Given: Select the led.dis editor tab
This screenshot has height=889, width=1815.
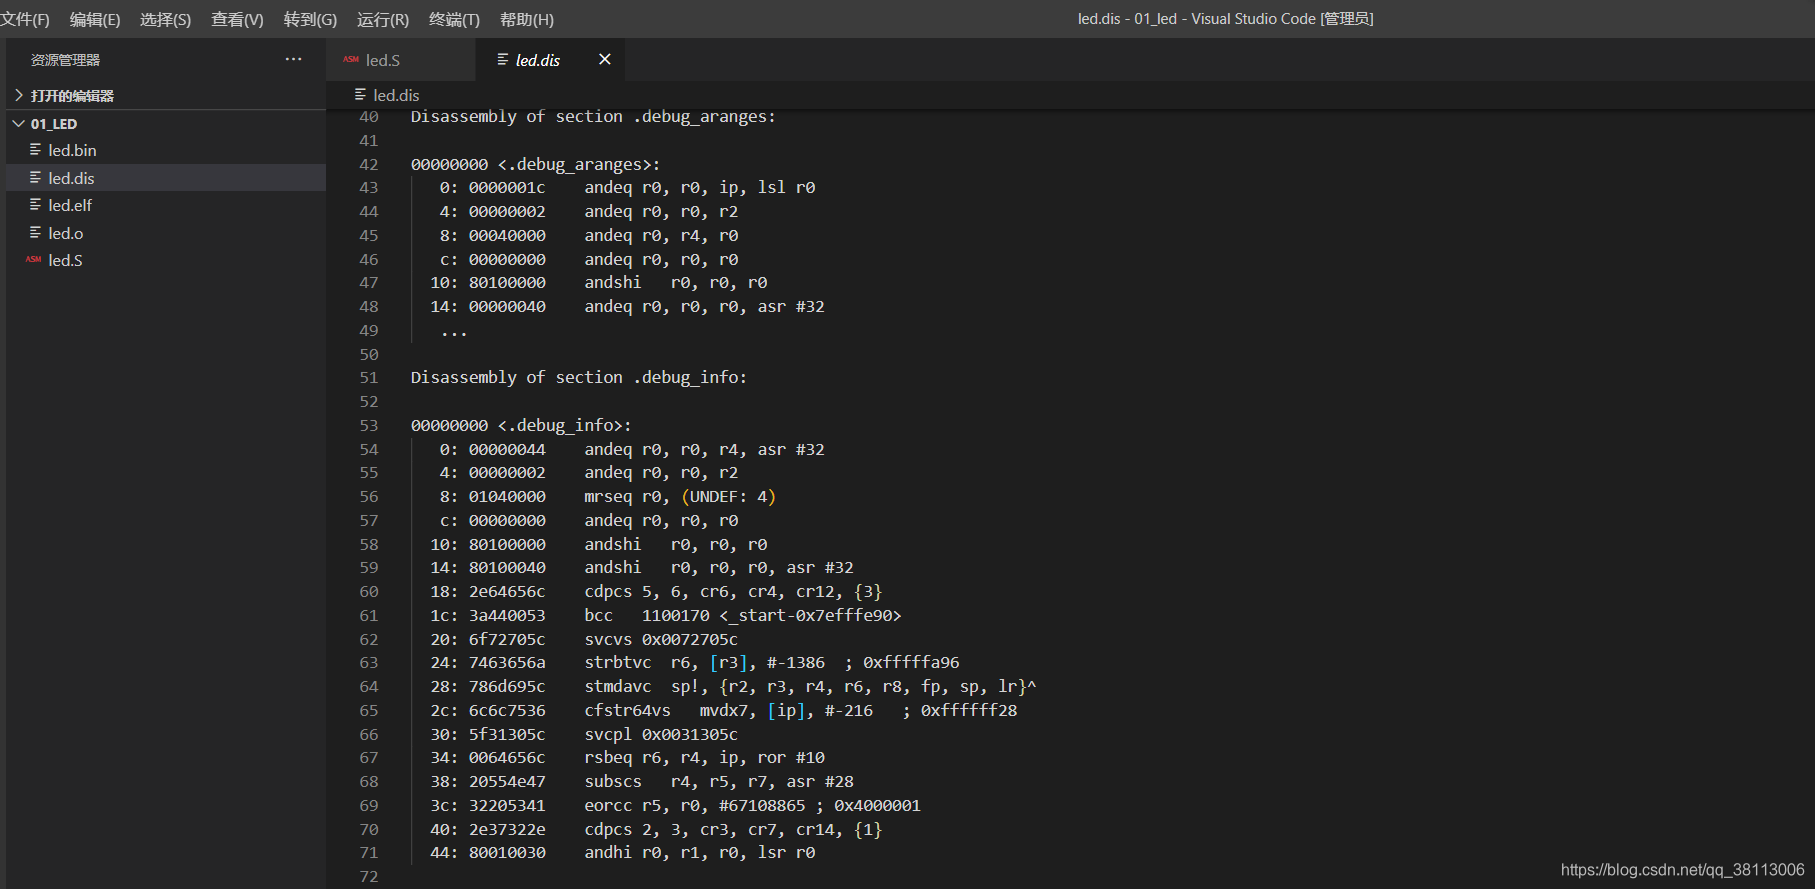Looking at the screenshot, I should tap(551, 60).
